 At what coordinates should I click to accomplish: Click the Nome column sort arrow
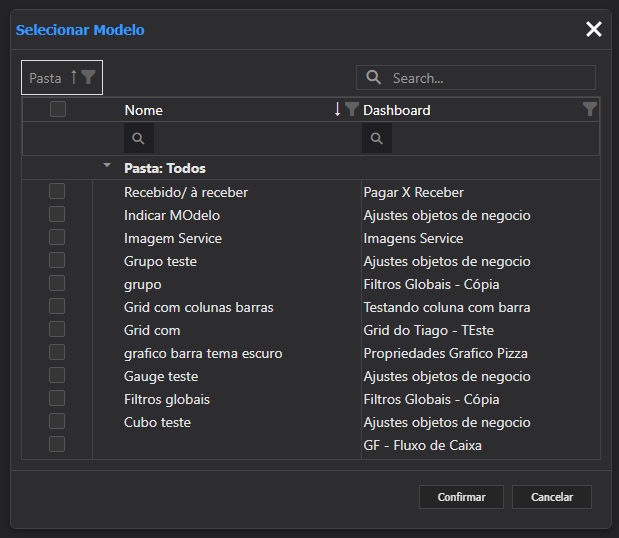337,110
